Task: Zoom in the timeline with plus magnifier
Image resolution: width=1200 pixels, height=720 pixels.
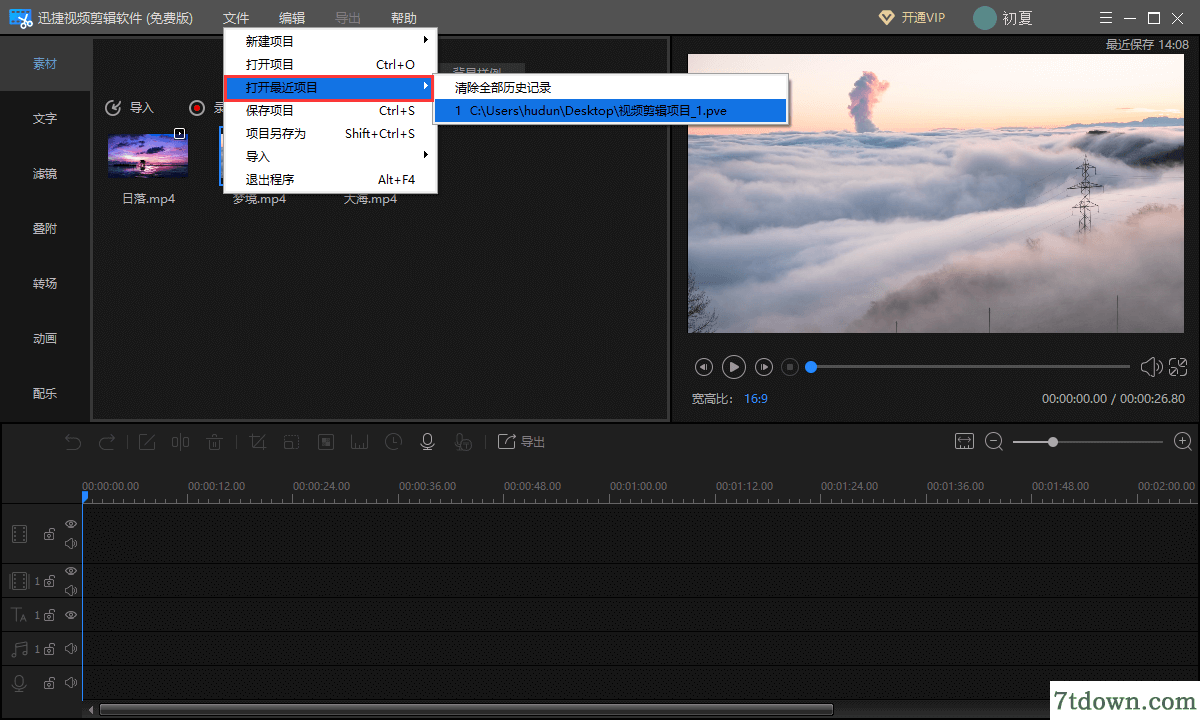Action: tap(1183, 441)
